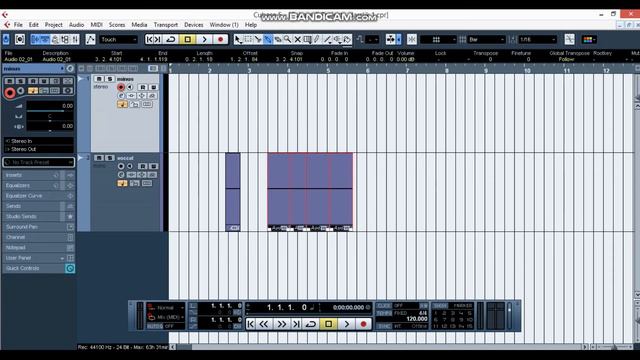Open the Audio menu
The height and width of the screenshot is (360, 640).
point(76,25)
